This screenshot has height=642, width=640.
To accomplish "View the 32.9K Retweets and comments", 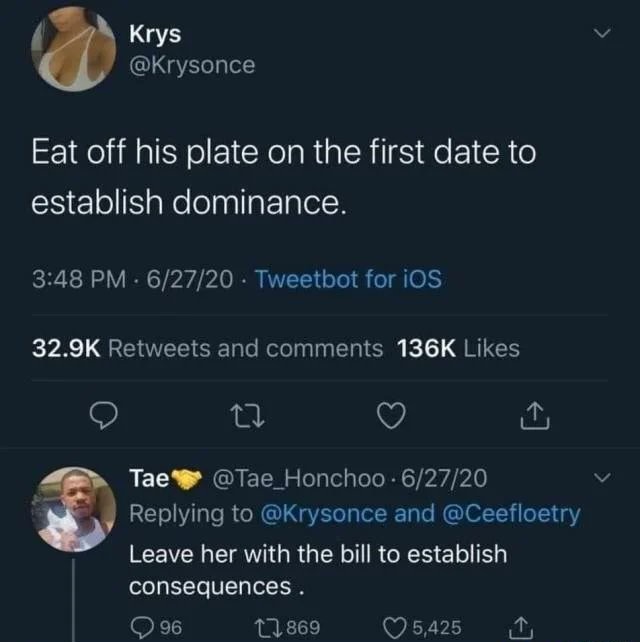I will pos(207,348).
